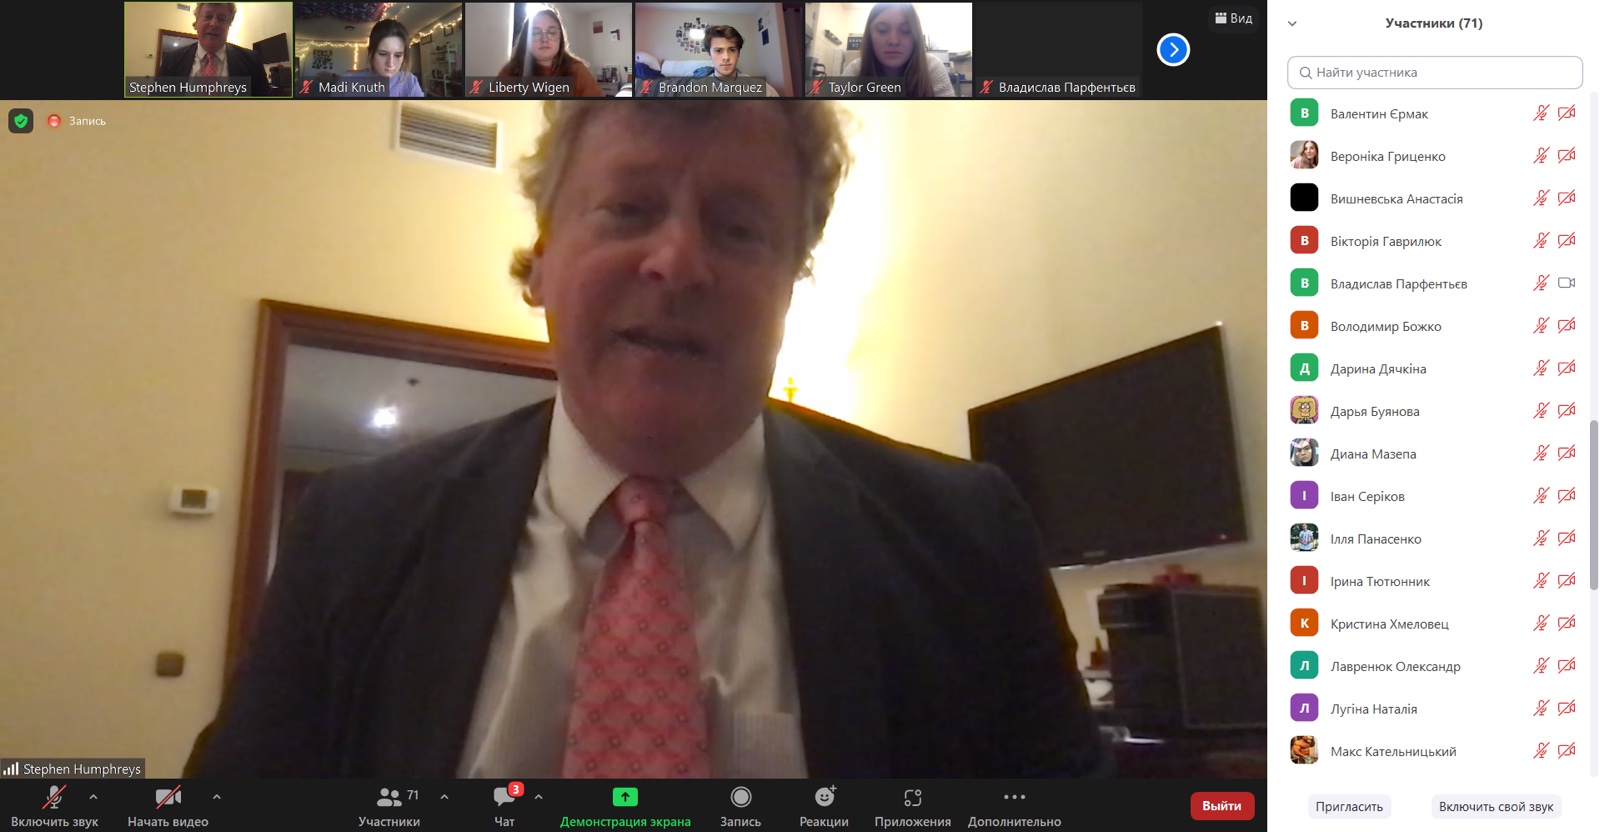Screen dimensions: 1600x832
Task: Click camera-off icon for Валентин Єрмак
Action: click(x=1567, y=113)
